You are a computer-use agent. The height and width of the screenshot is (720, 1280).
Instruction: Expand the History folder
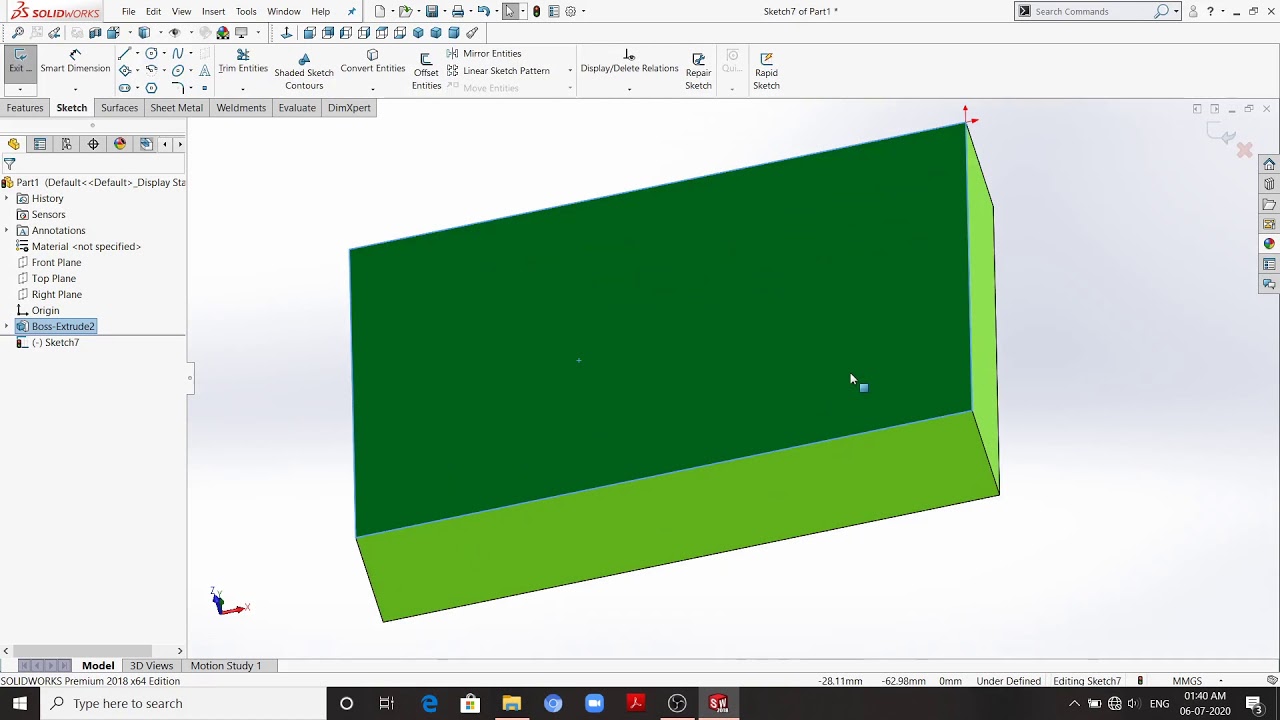(6, 198)
